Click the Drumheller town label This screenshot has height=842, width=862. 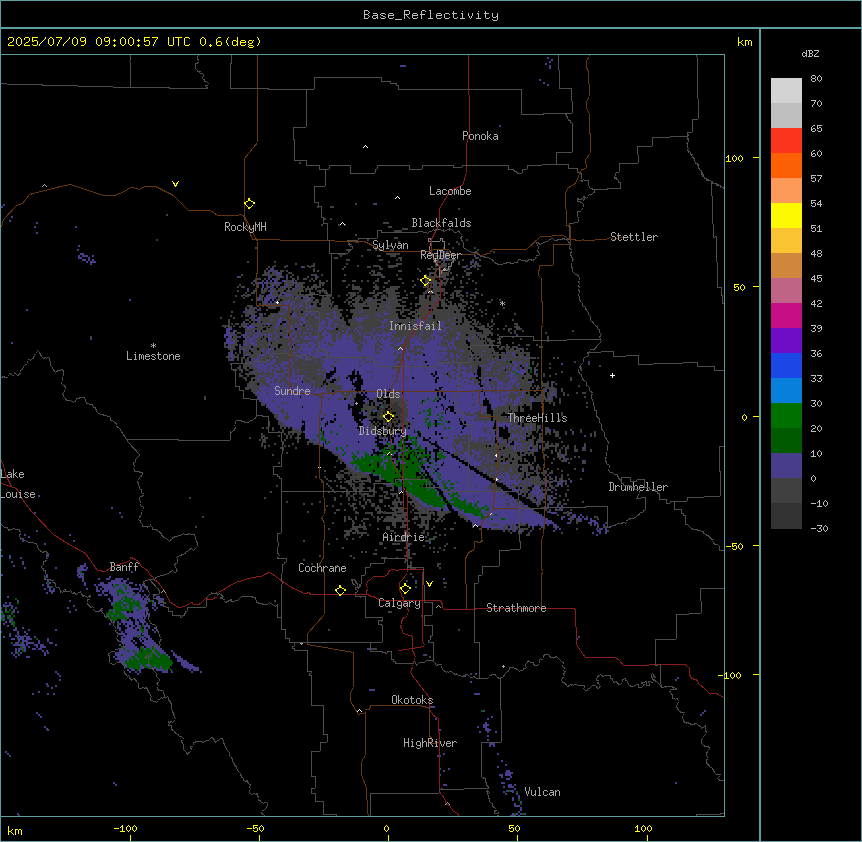[x=638, y=487]
